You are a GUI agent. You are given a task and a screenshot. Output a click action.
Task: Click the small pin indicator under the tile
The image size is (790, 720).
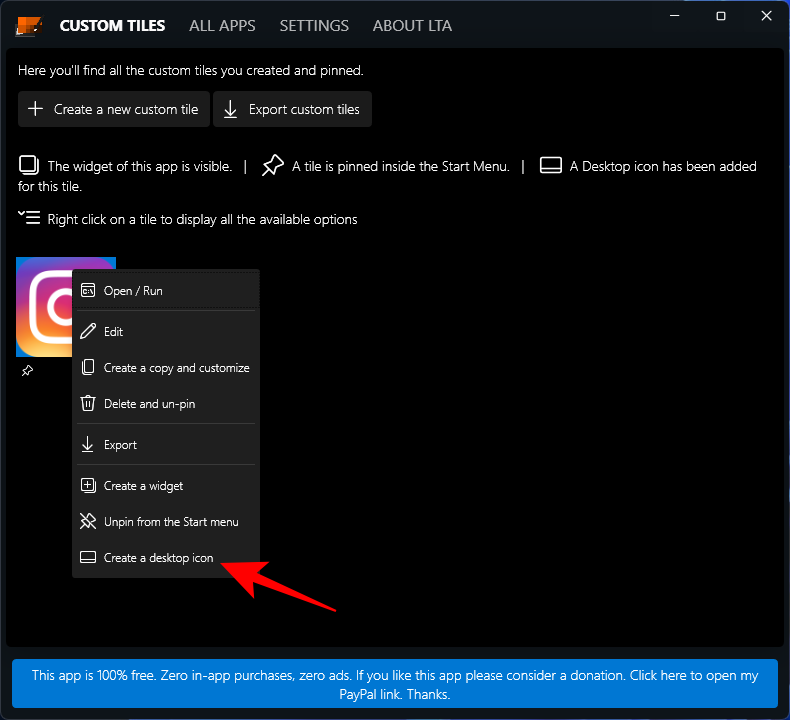(x=27, y=371)
